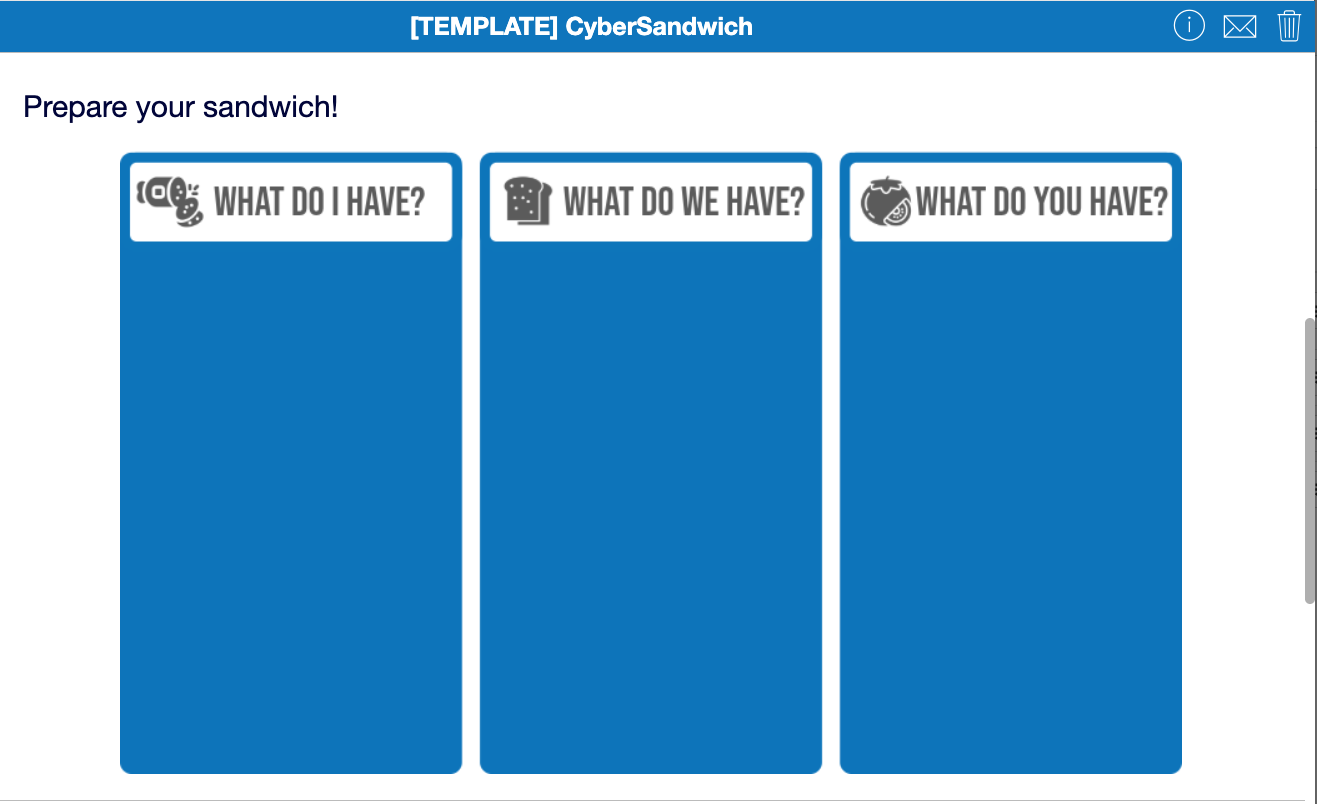Click the bread slice icon
1317x804 pixels.
(x=527, y=201)
